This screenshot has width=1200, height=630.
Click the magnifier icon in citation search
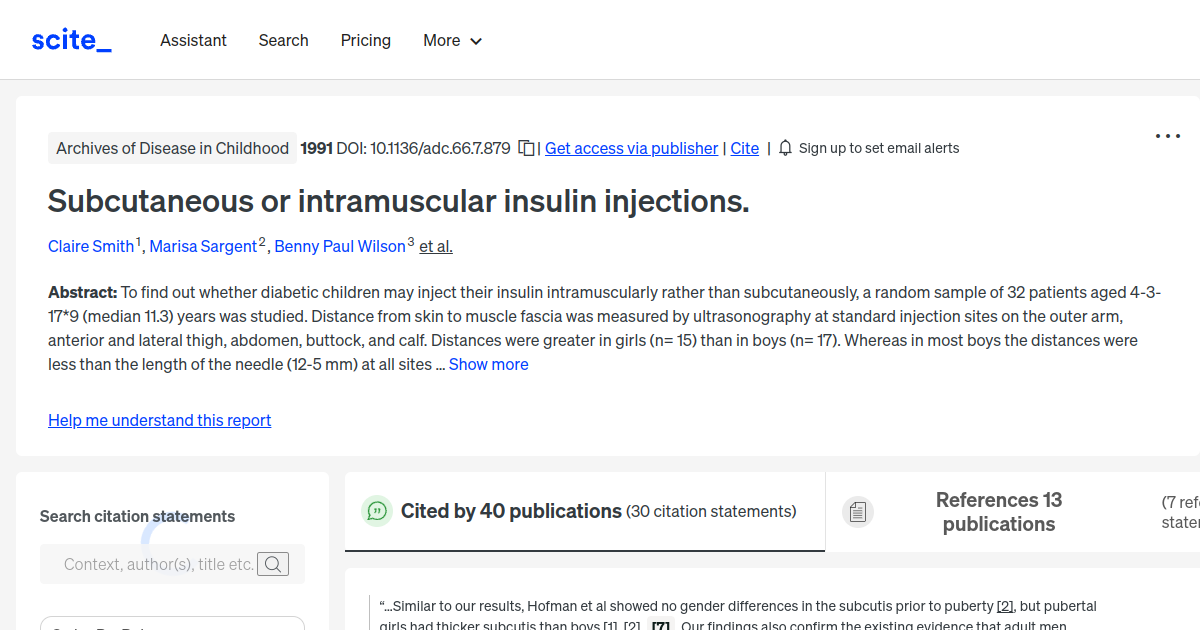(x=273, y=563)
